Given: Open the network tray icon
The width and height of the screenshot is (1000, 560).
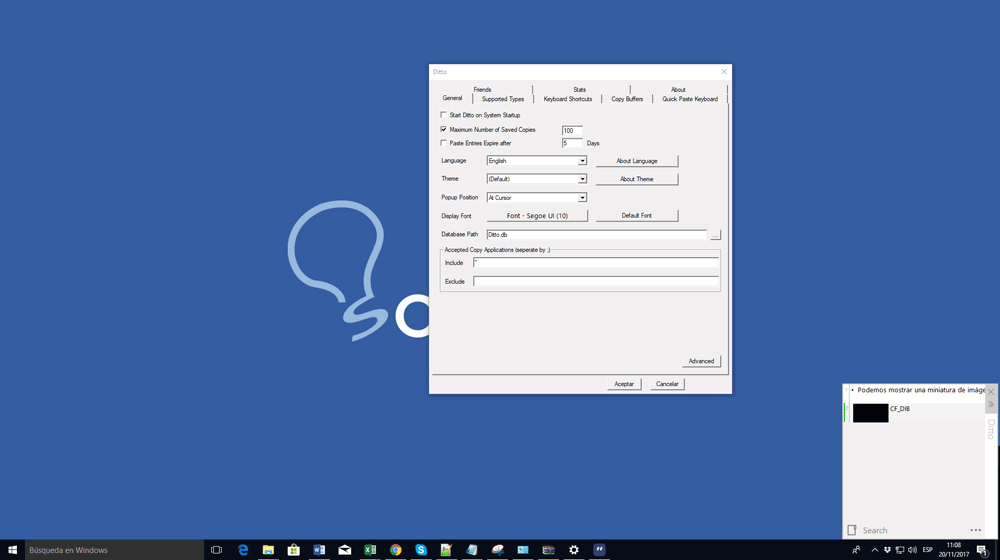Looking at the screenshot, I should (900, 550).
